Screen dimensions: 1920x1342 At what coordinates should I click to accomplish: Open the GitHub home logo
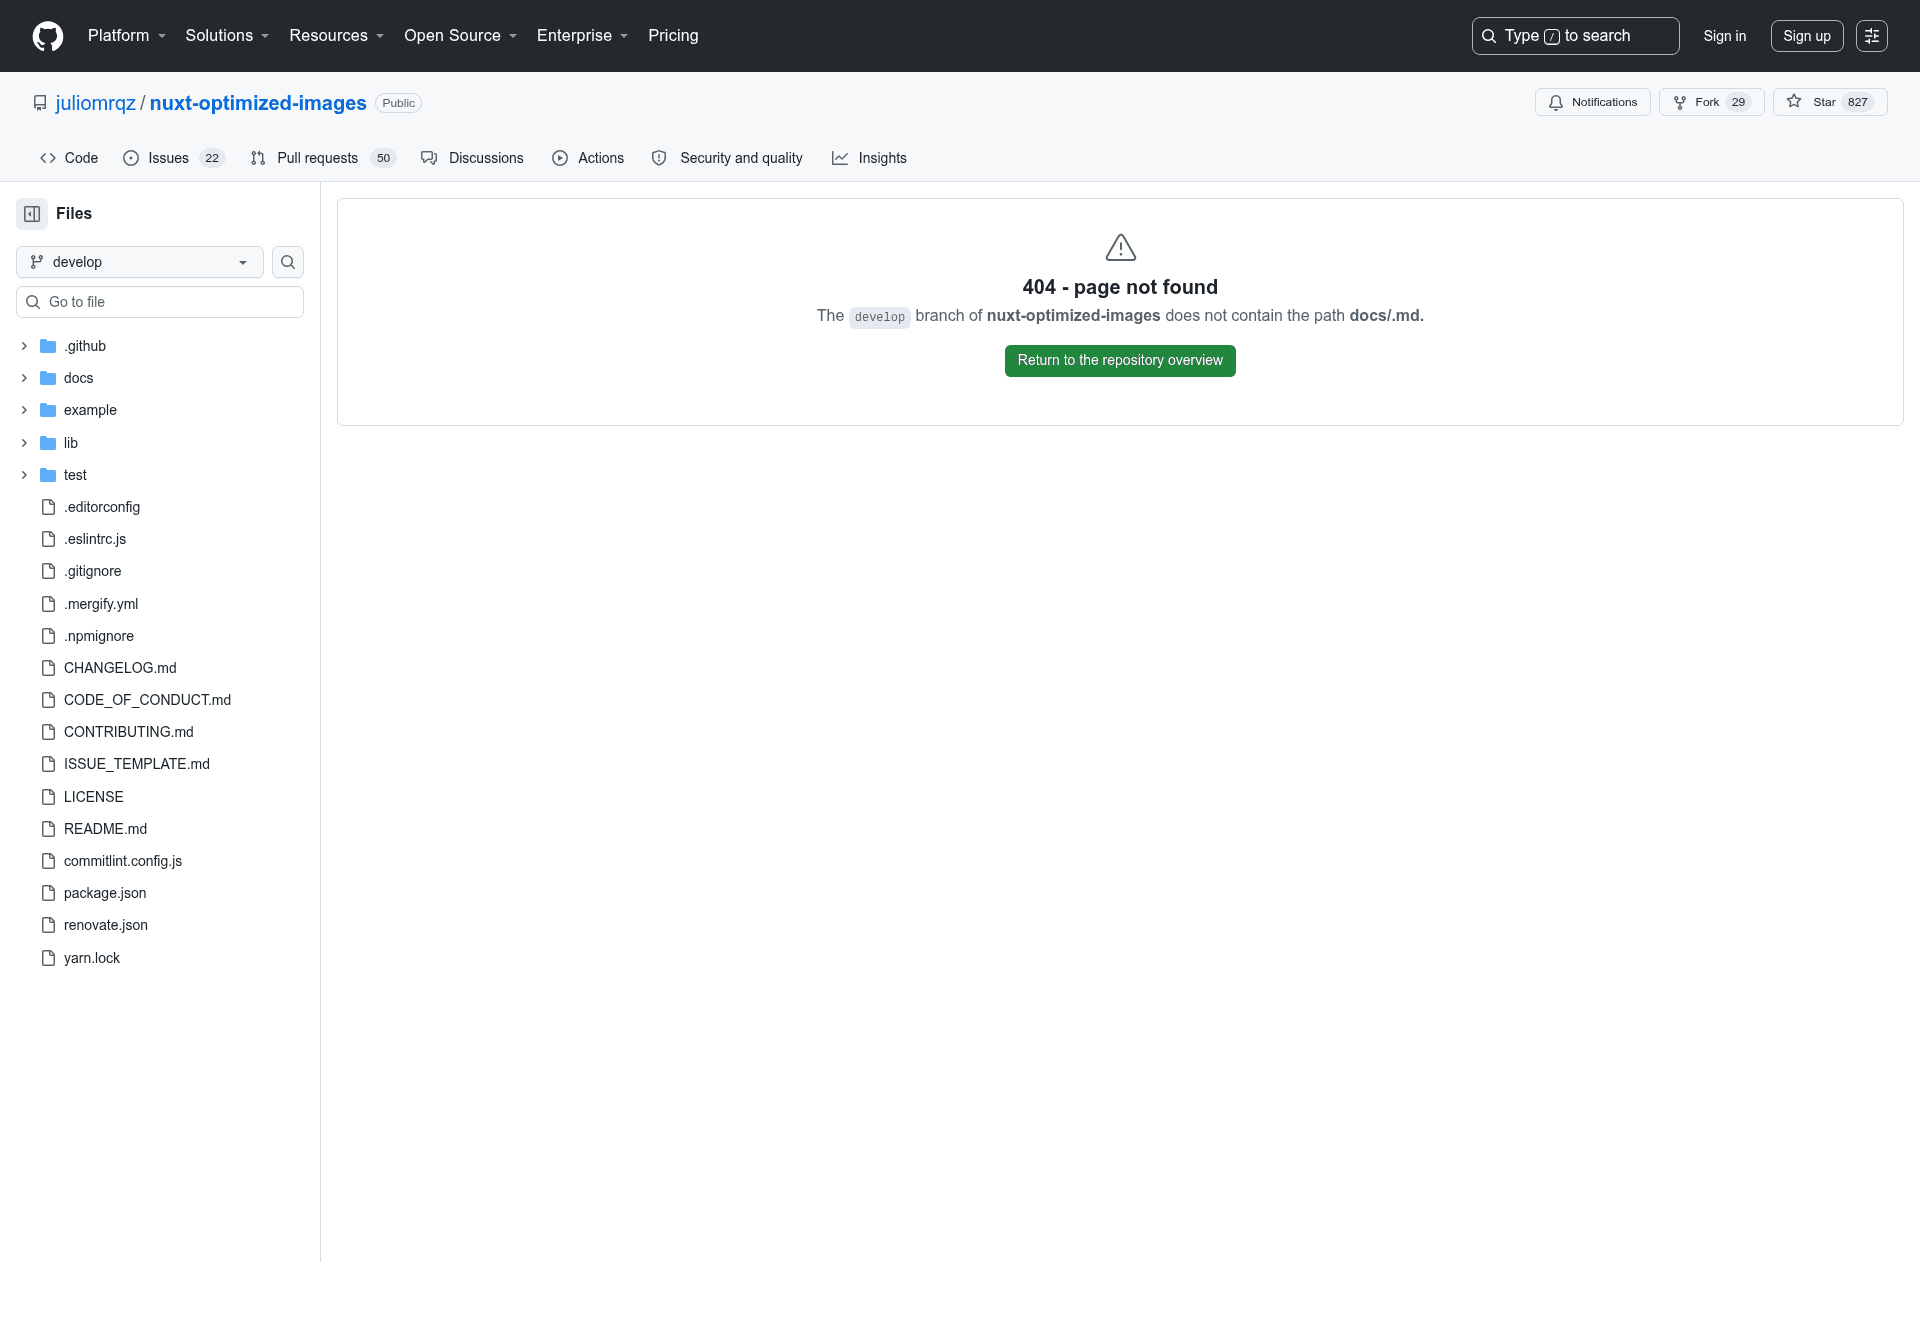point(48,36)
